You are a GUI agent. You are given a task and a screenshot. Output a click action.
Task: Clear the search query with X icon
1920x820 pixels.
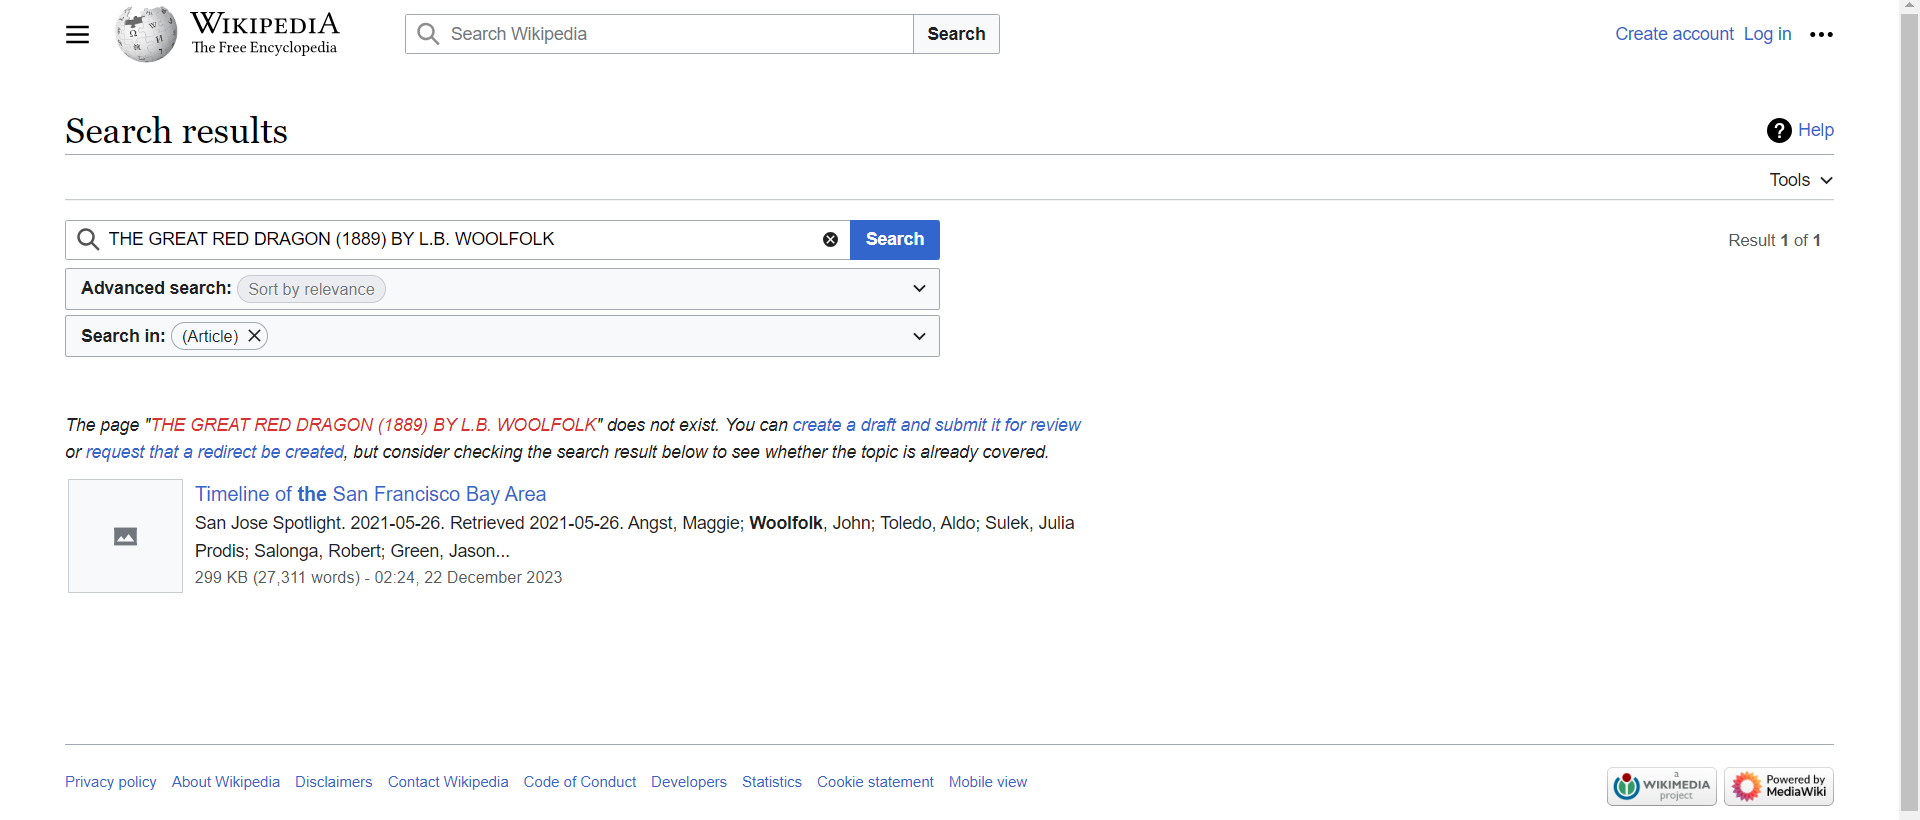[830, 240]
